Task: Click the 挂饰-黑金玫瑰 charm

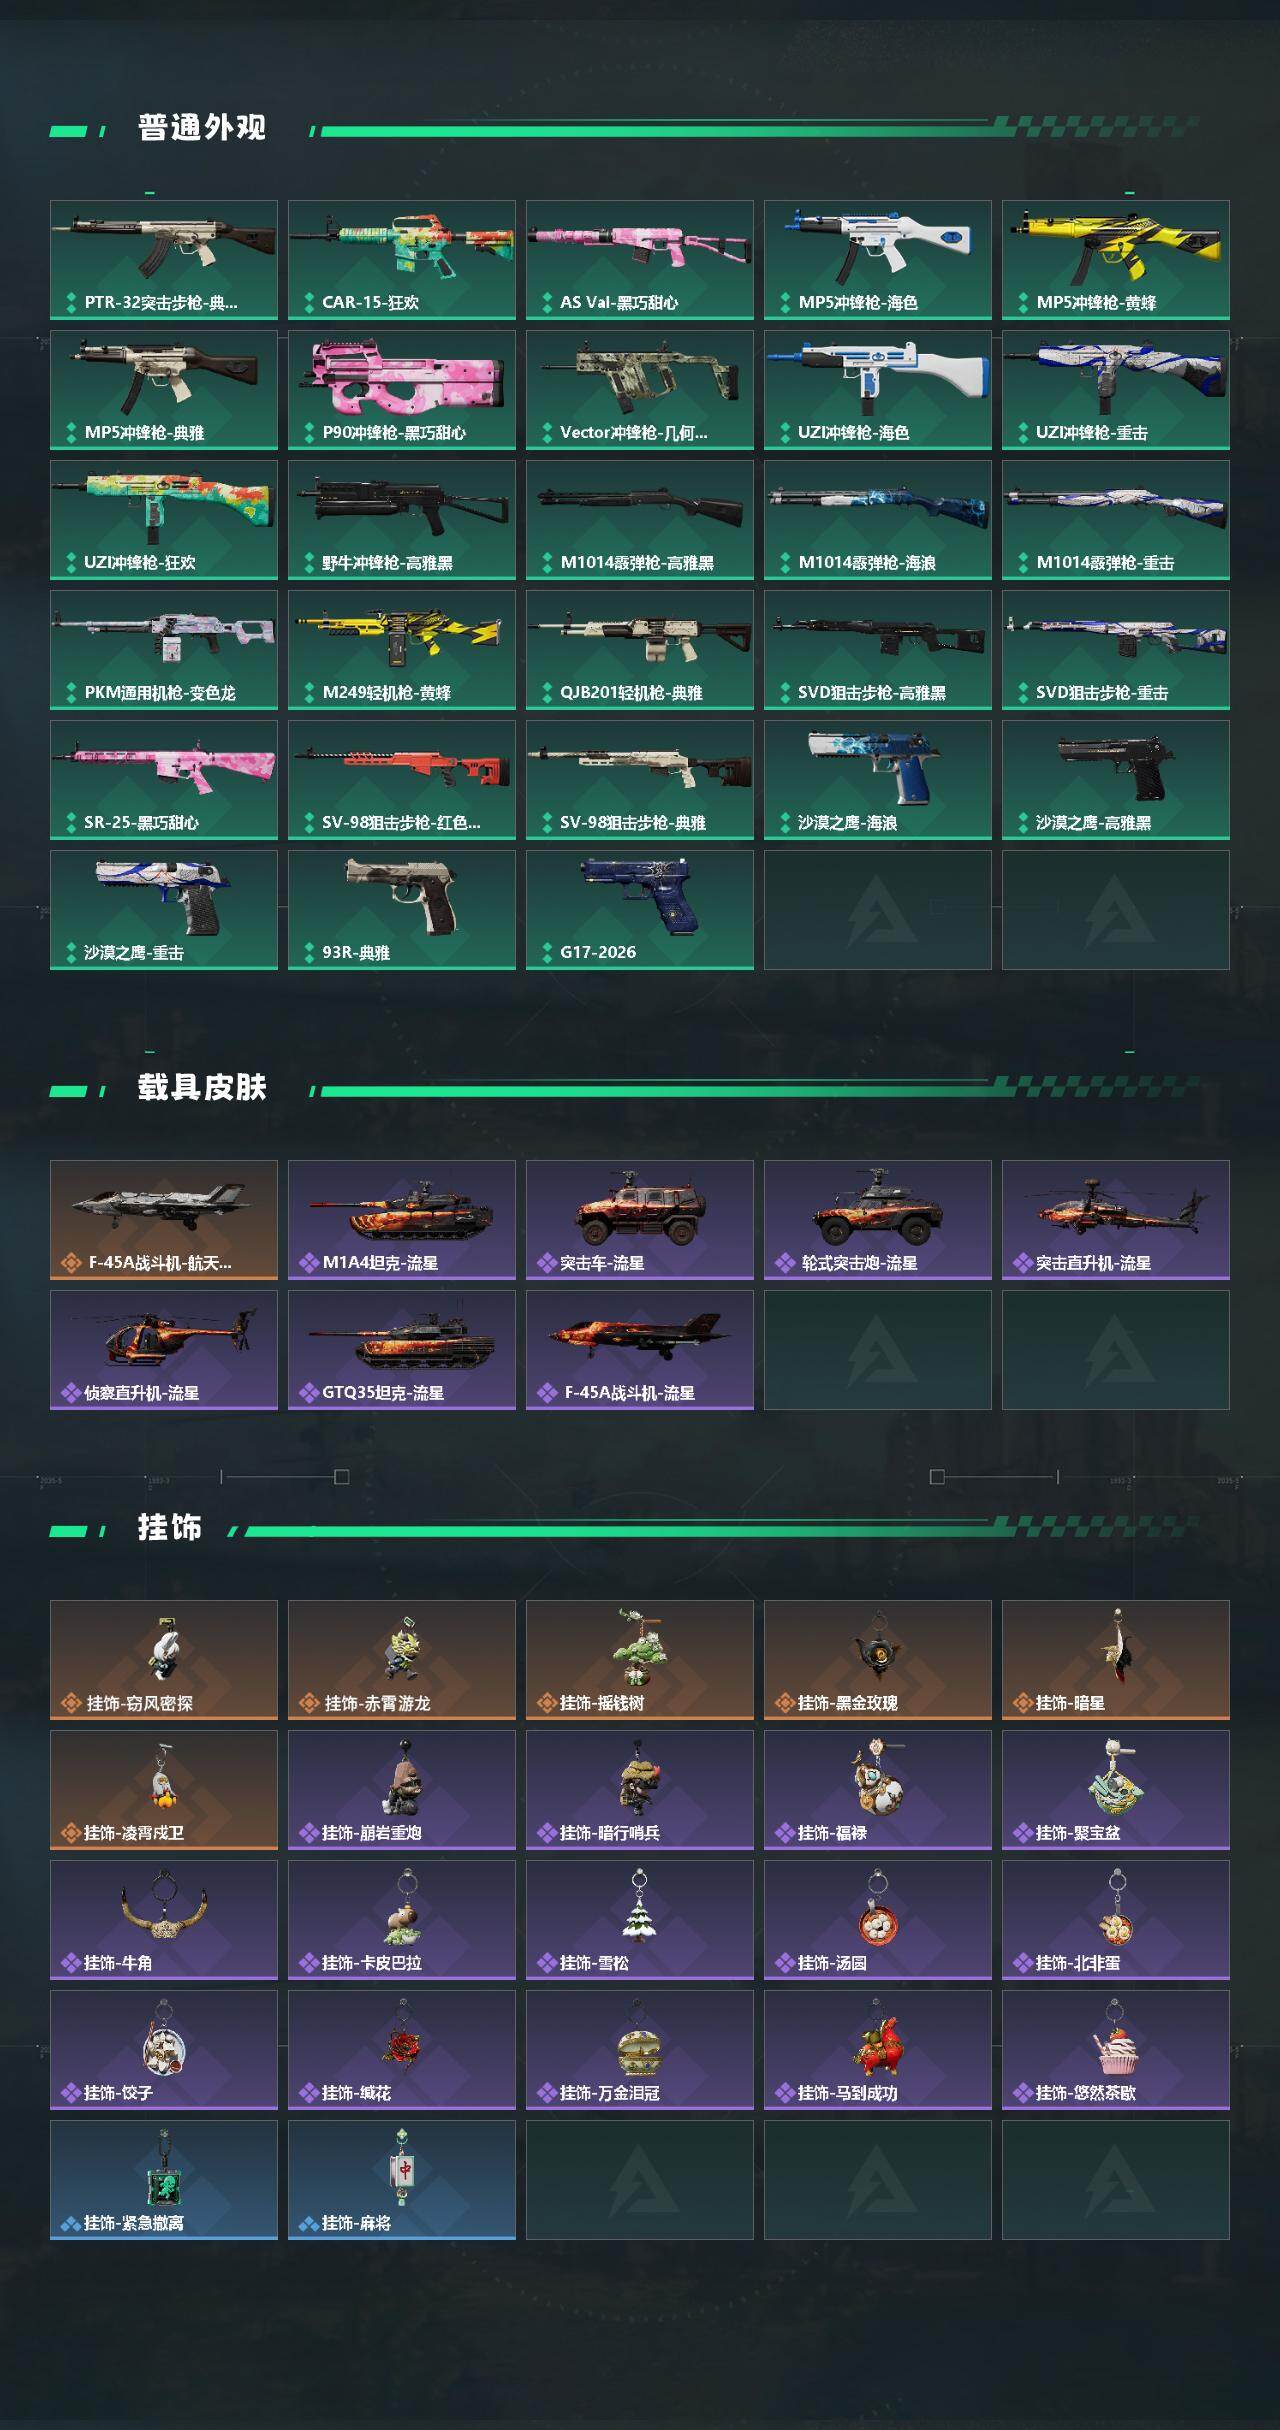Action: (x=878, y=1660)
